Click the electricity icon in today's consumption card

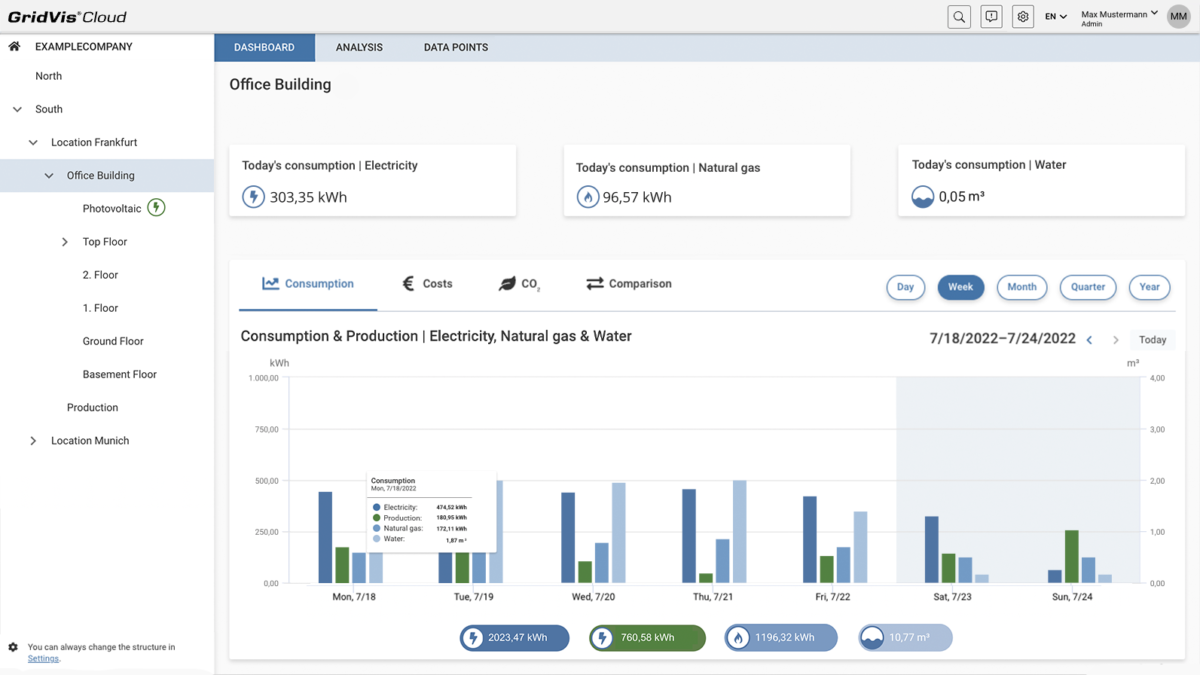point(254,197)
